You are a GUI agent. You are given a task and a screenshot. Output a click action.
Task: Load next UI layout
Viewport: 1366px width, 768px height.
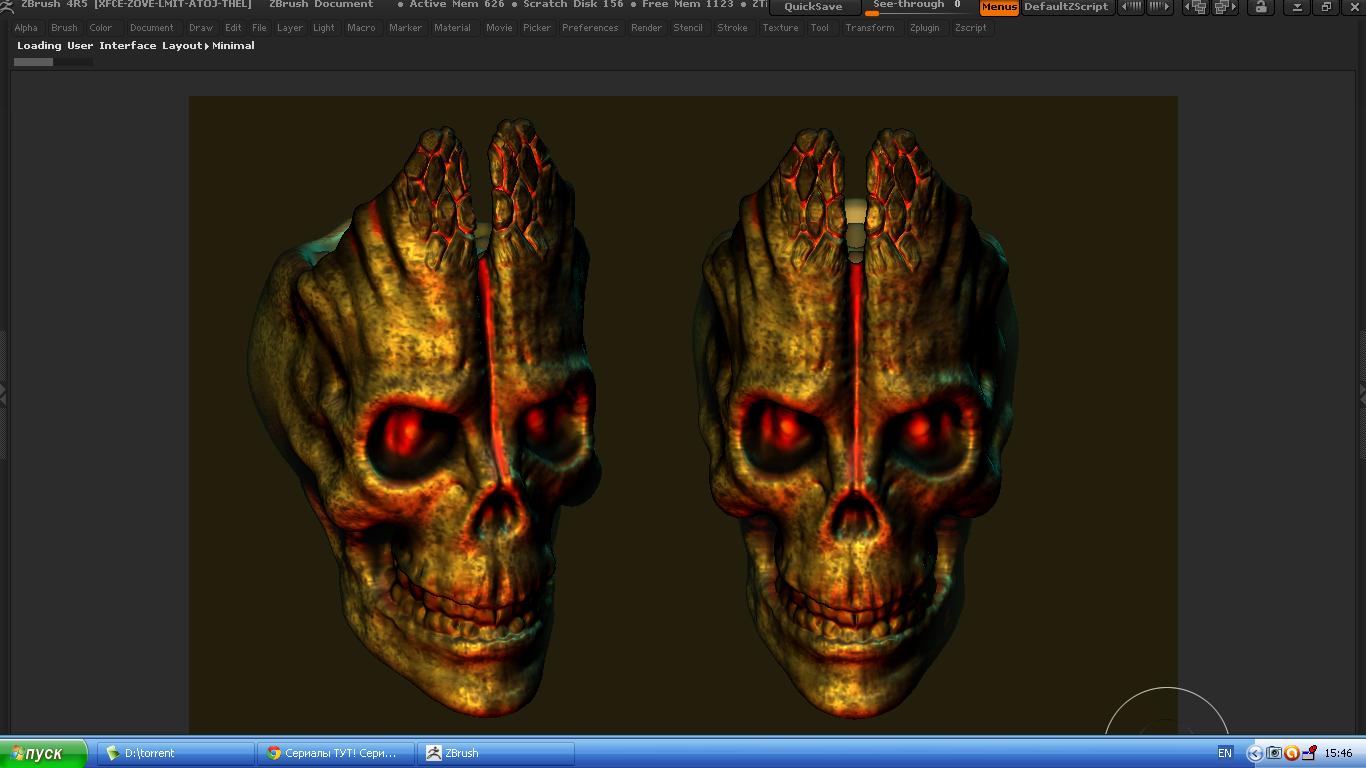1226,7
